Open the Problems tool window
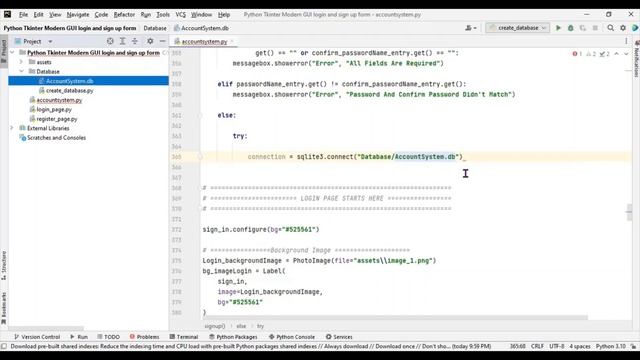Screen dimensions: 640x360 [144, 337]
